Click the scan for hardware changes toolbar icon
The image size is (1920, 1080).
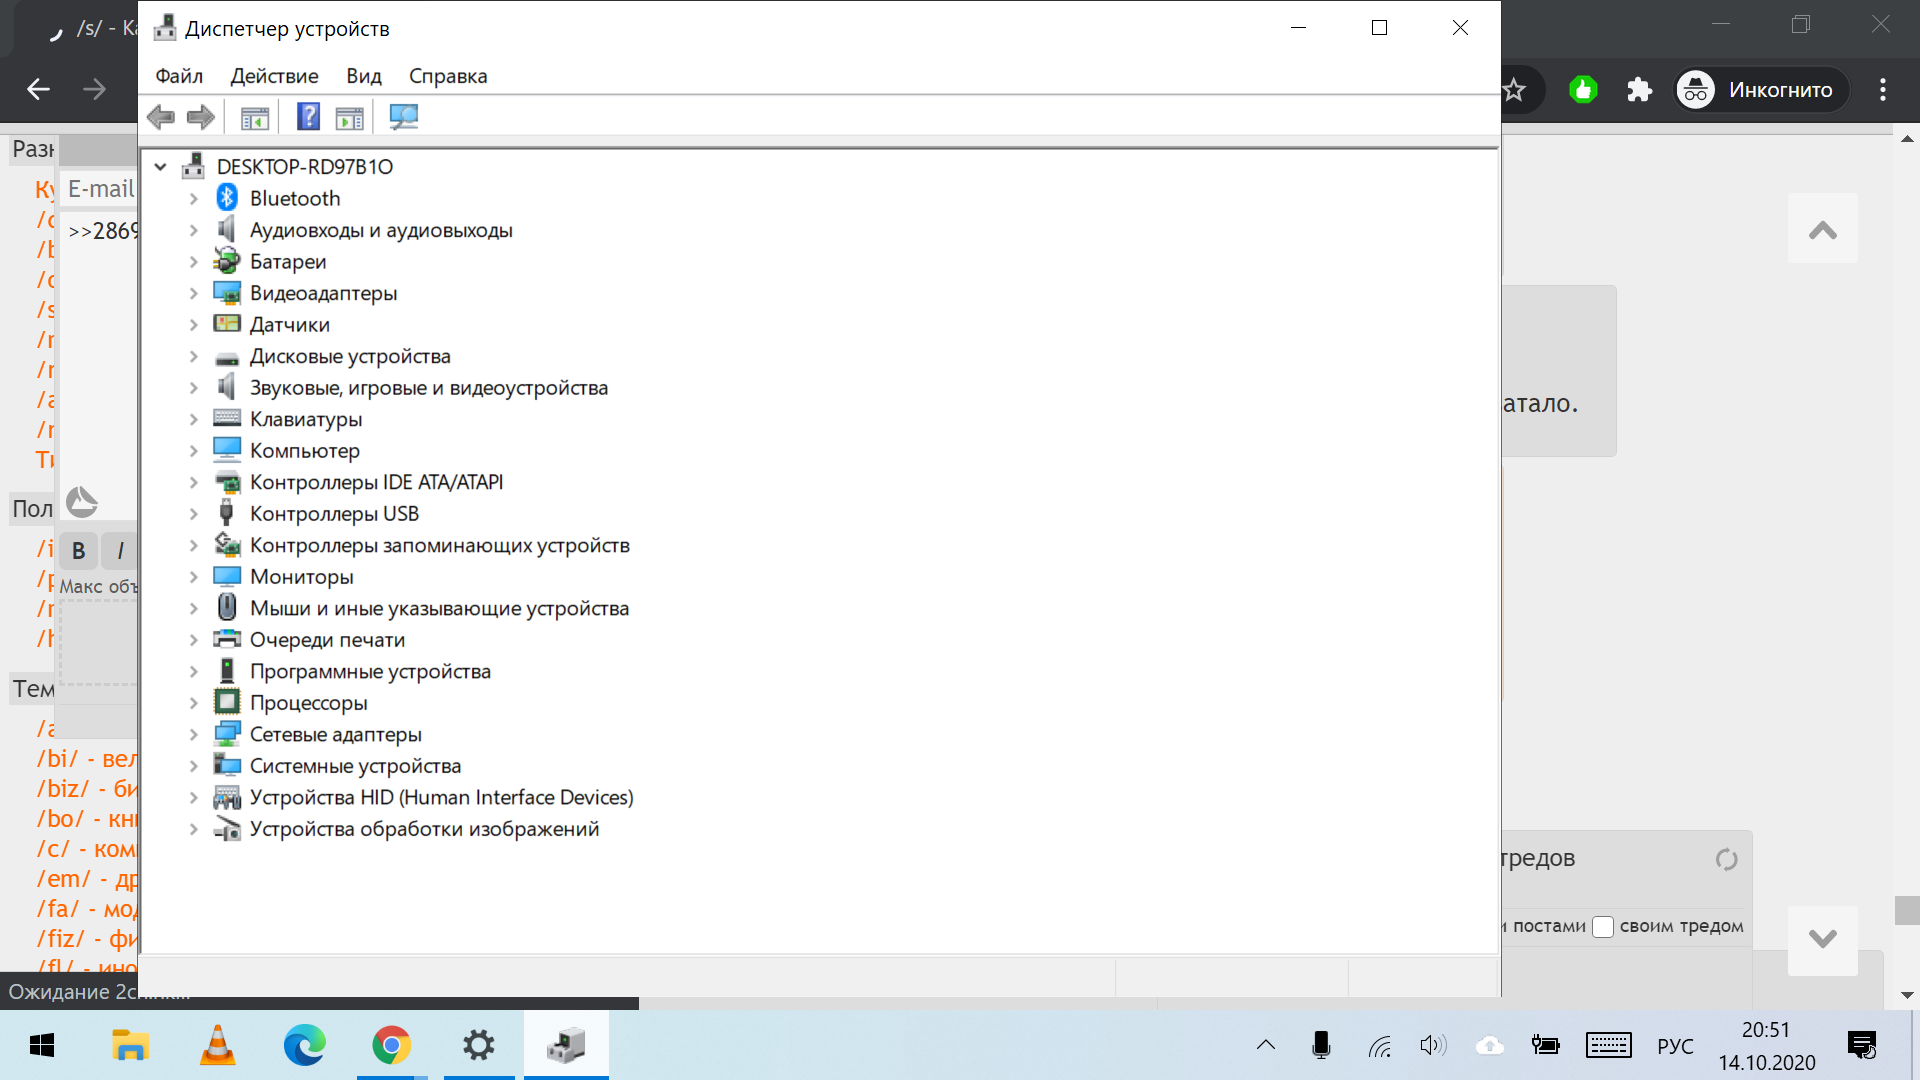point(404,117)
